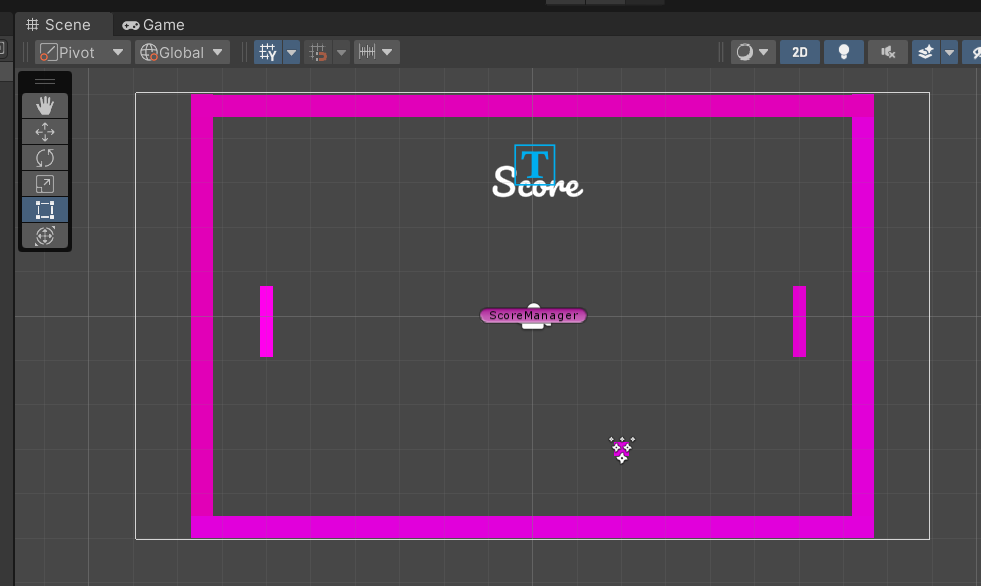Switch to the Game tab
The image size is (981, 586).
pos(152,24)
